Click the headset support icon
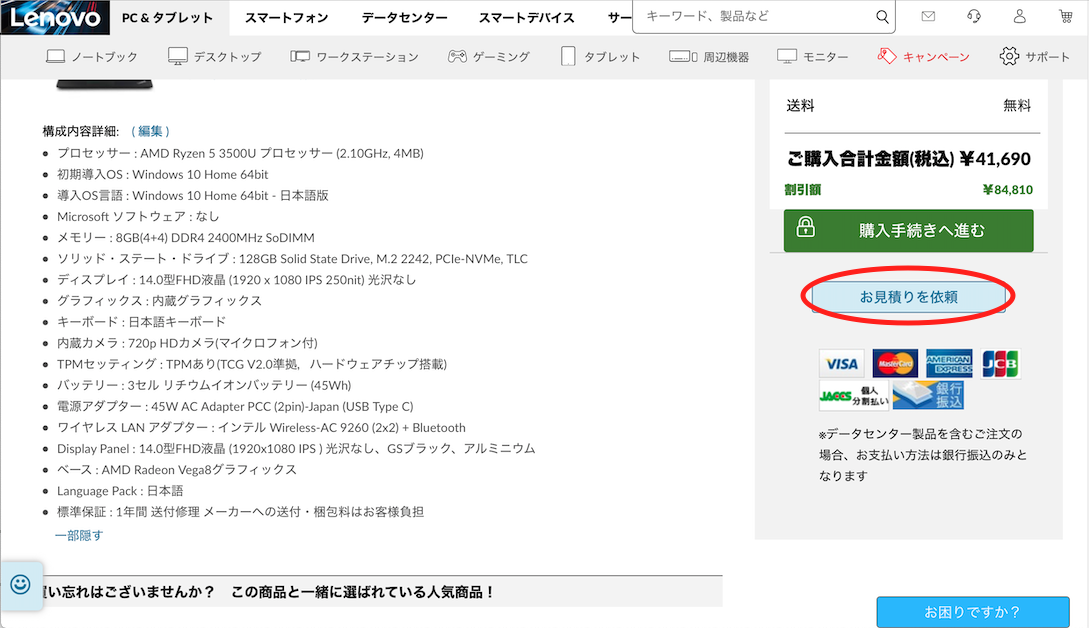Screen dimensions: 1089x628 [972, 17]
